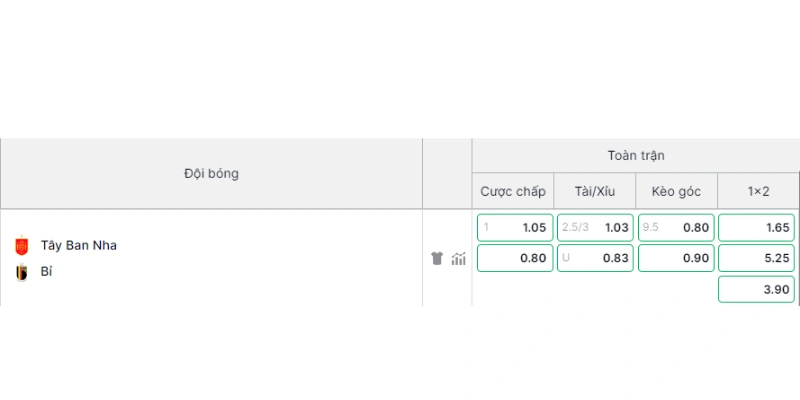The height and width of the screenshot is (400, 800).
Task: Select 1×2 draw odds 3.90
Action: pos(756,289)
